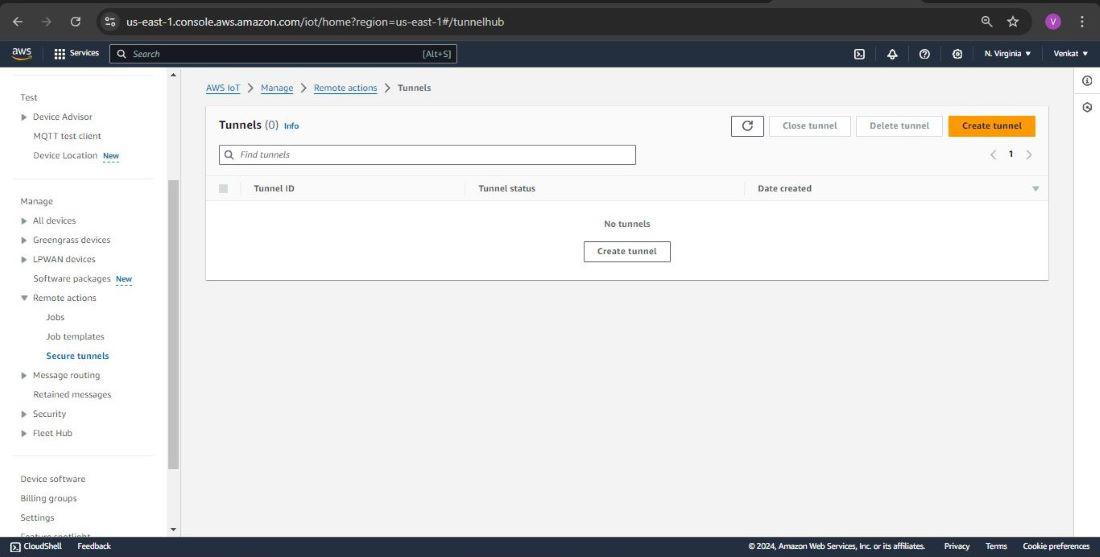This screenshot has height=557, width=1100.
Task: Open the site information icon in address bar
Action: 110,22
